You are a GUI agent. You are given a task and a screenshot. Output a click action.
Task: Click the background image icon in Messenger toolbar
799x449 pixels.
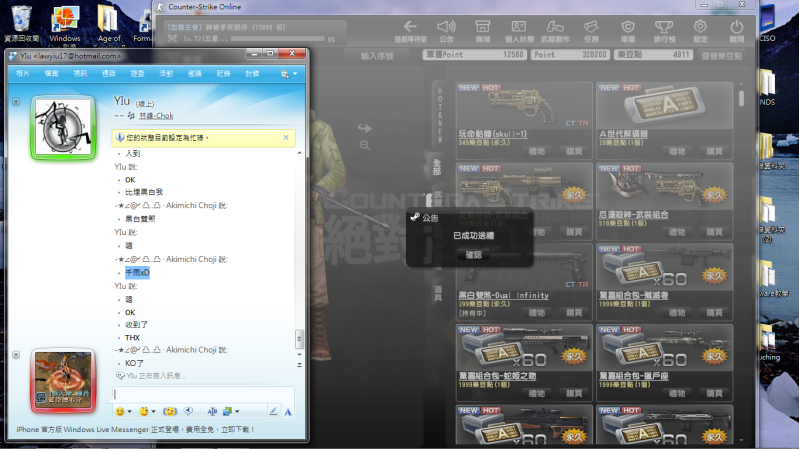point(227,411)
